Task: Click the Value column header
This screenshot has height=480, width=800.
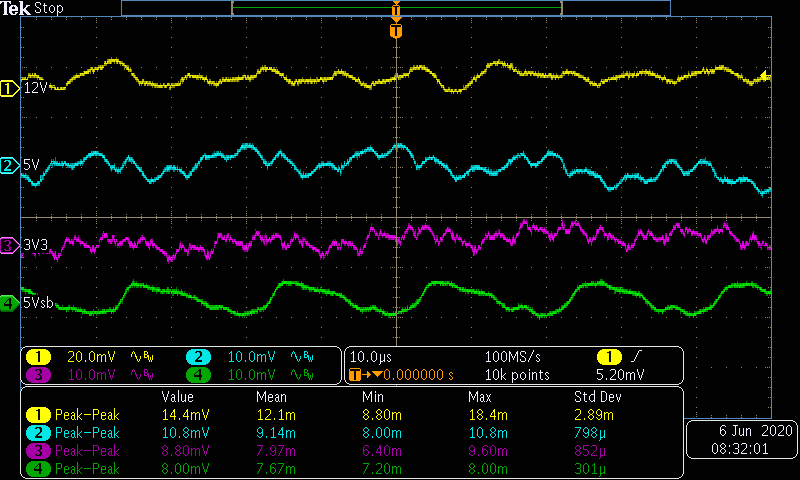Action: [x=177, y=397]
